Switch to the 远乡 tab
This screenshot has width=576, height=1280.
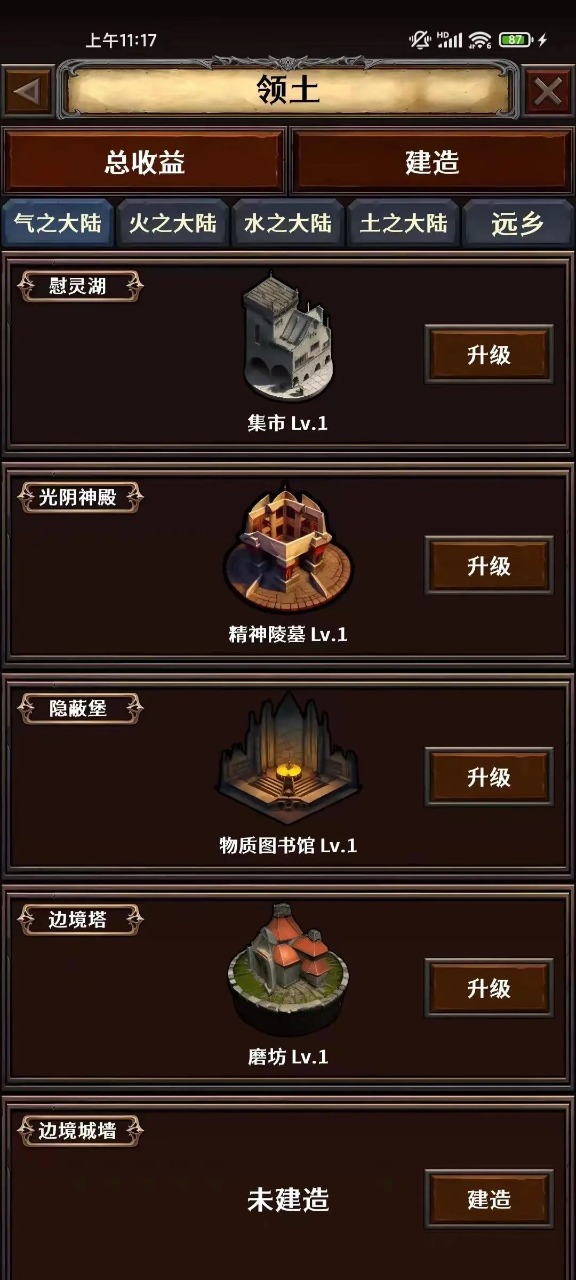coord(518,223)
